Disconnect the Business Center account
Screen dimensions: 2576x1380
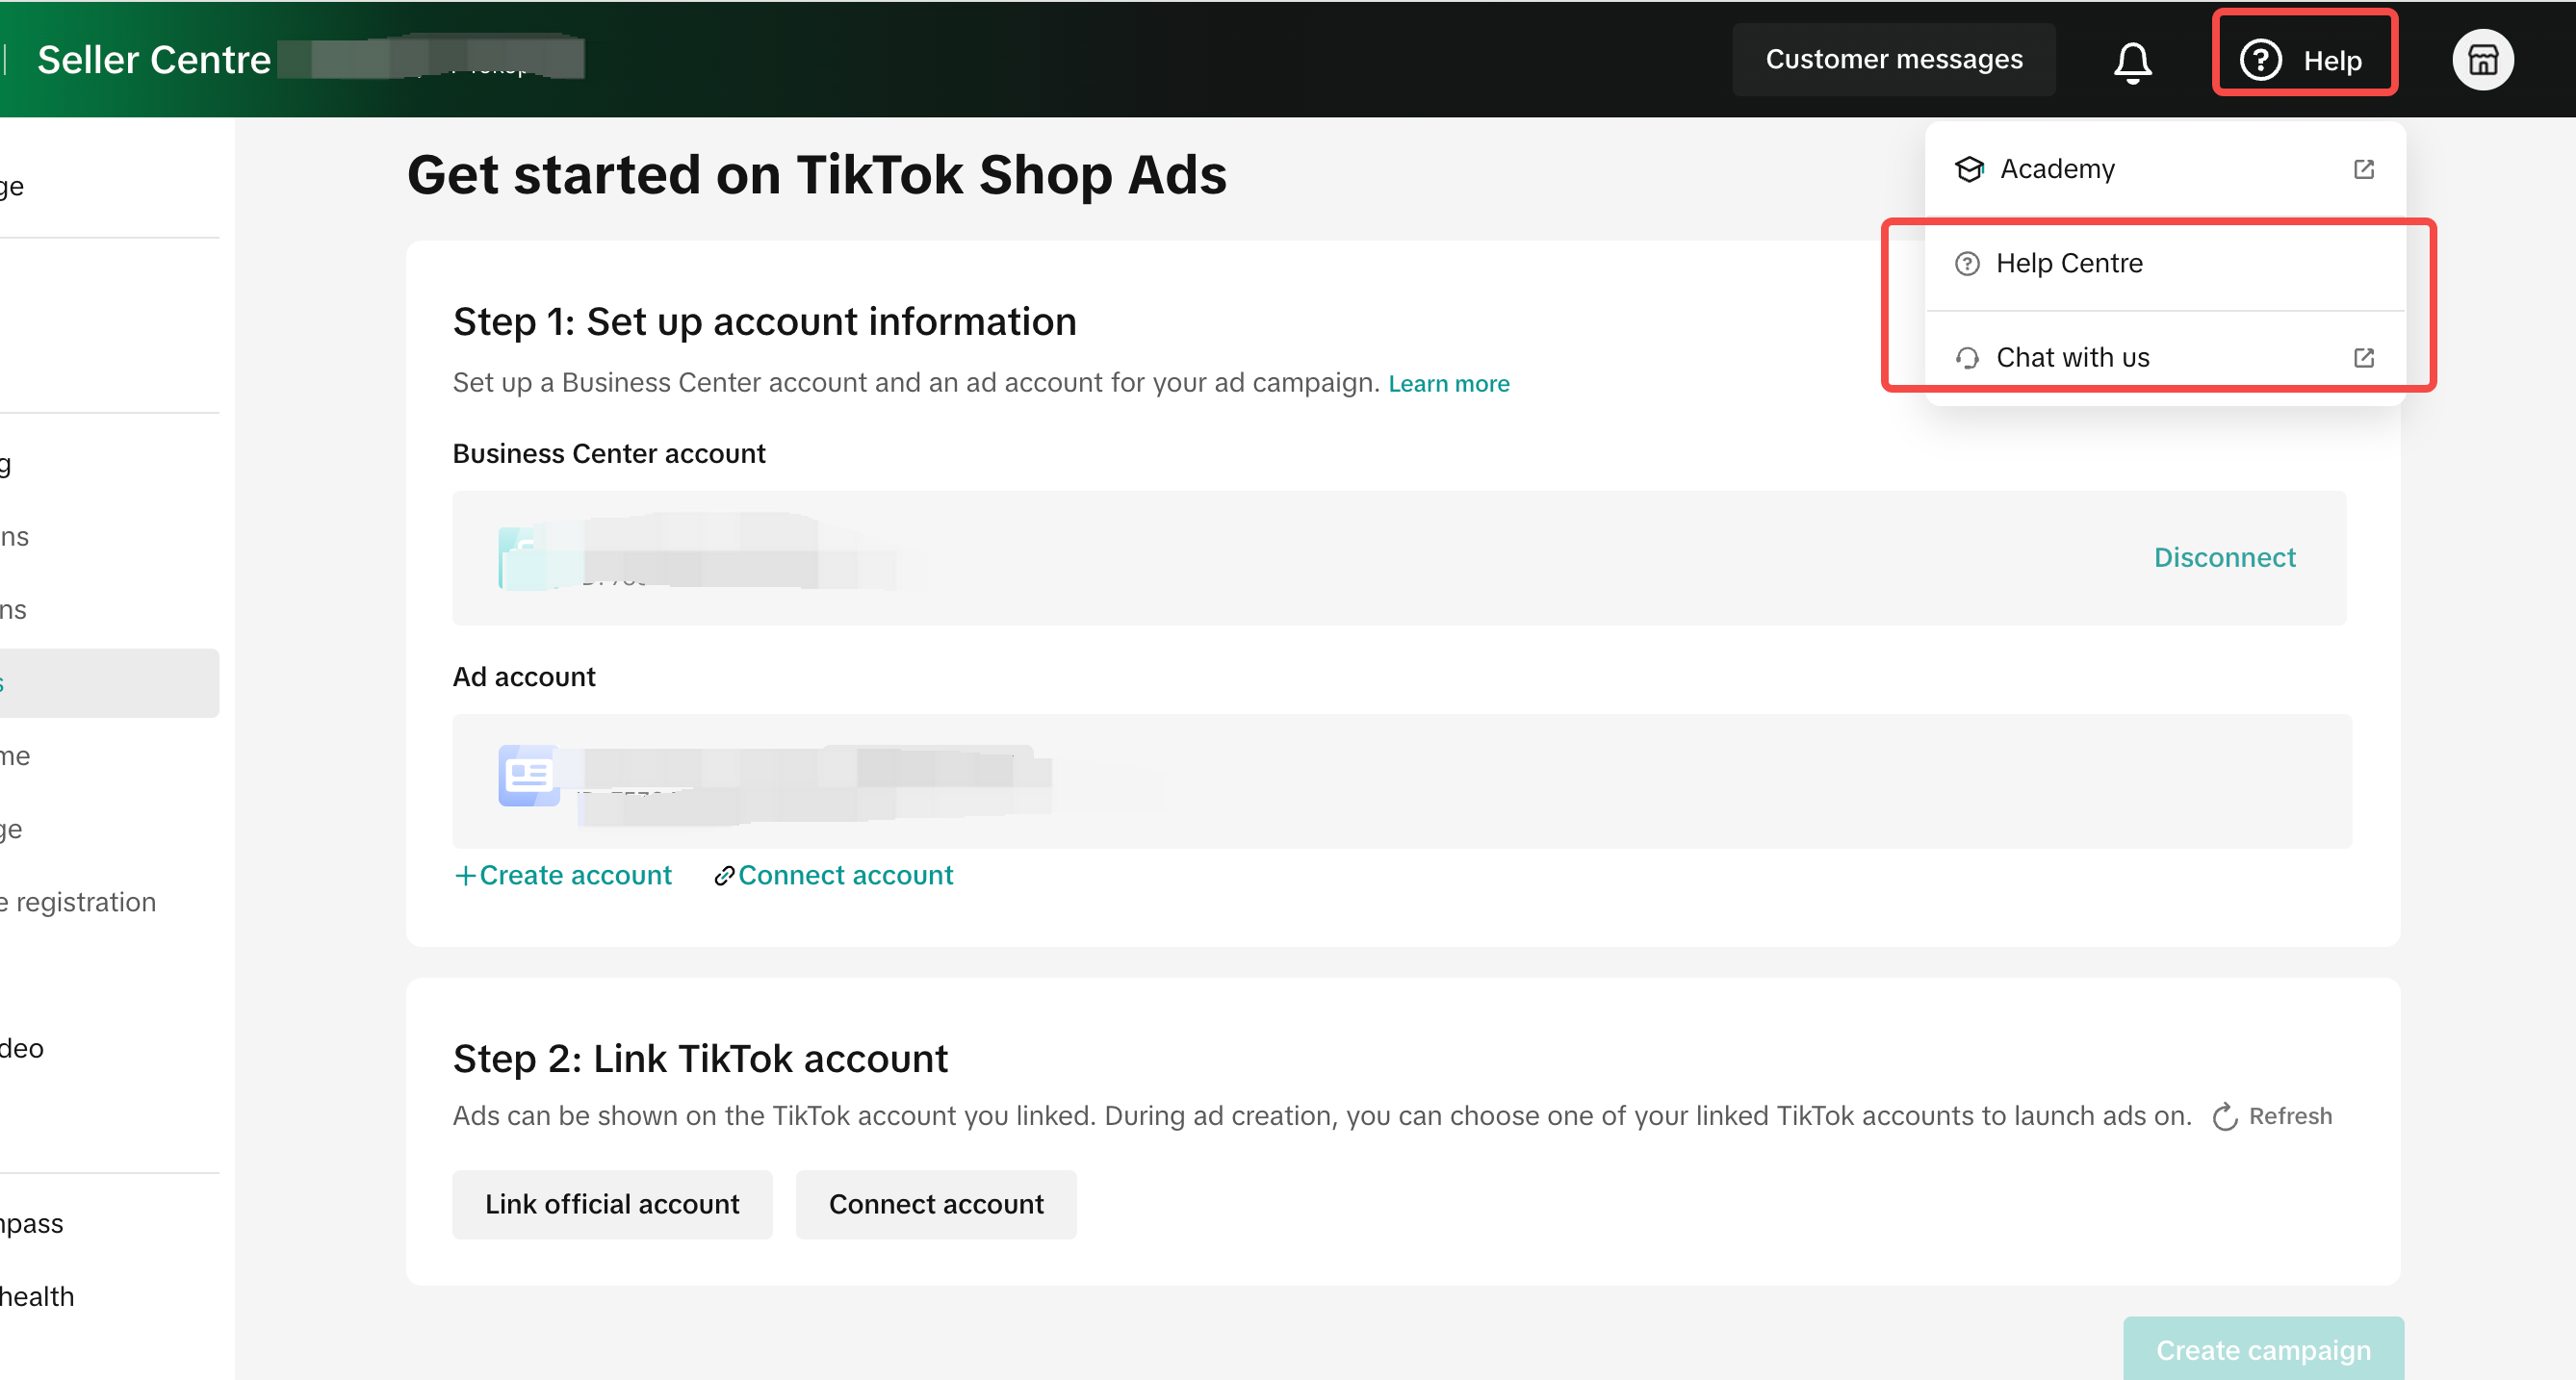2224,558
